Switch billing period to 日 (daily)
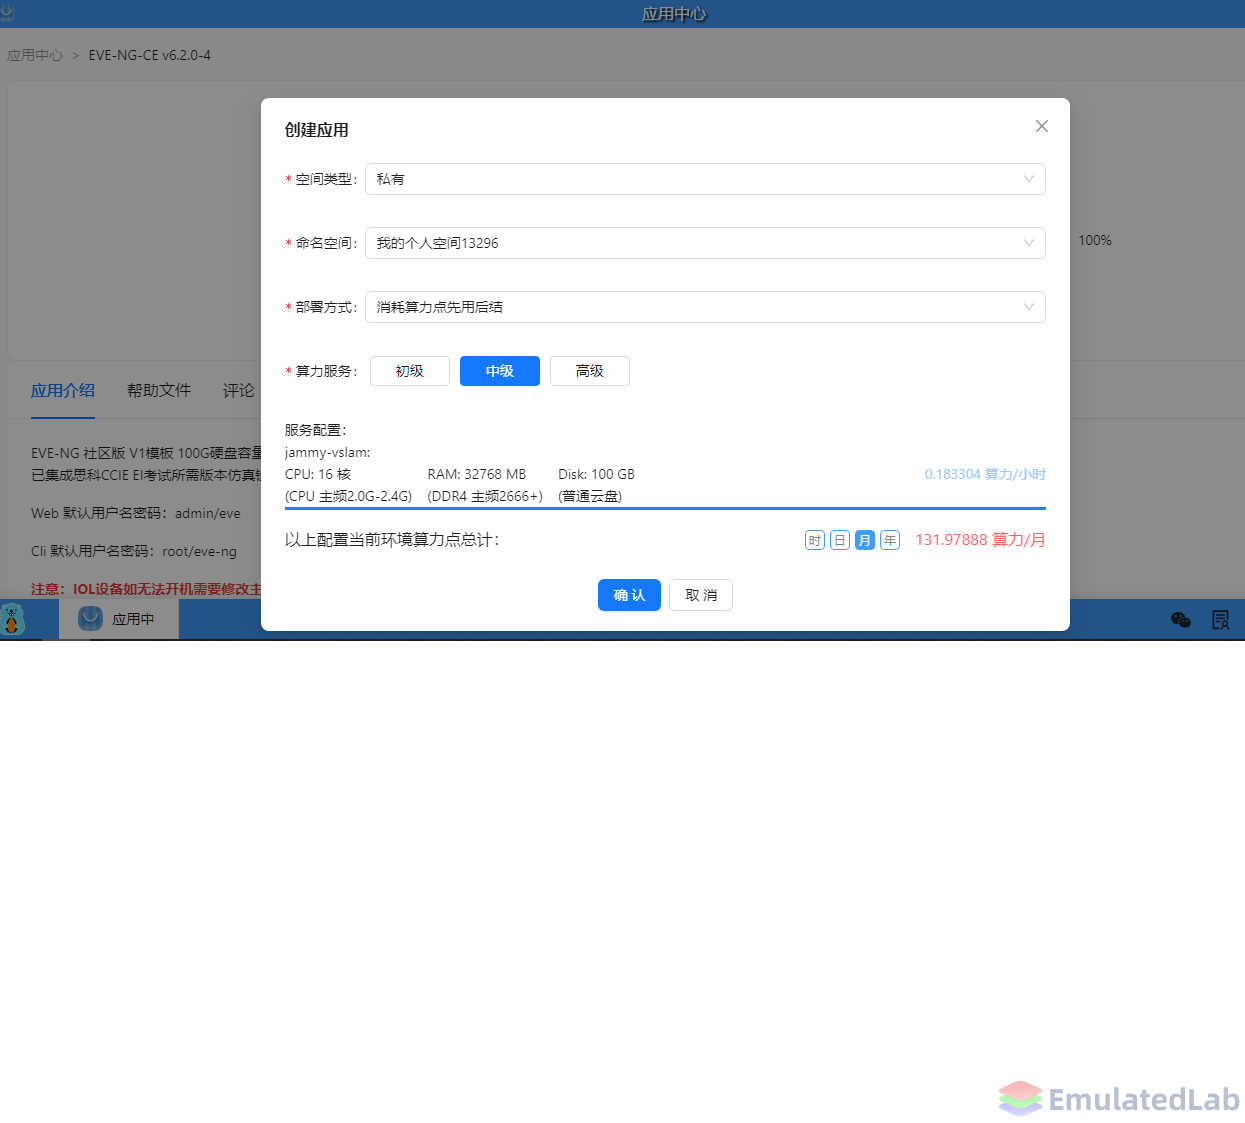 tap(840, 540)
